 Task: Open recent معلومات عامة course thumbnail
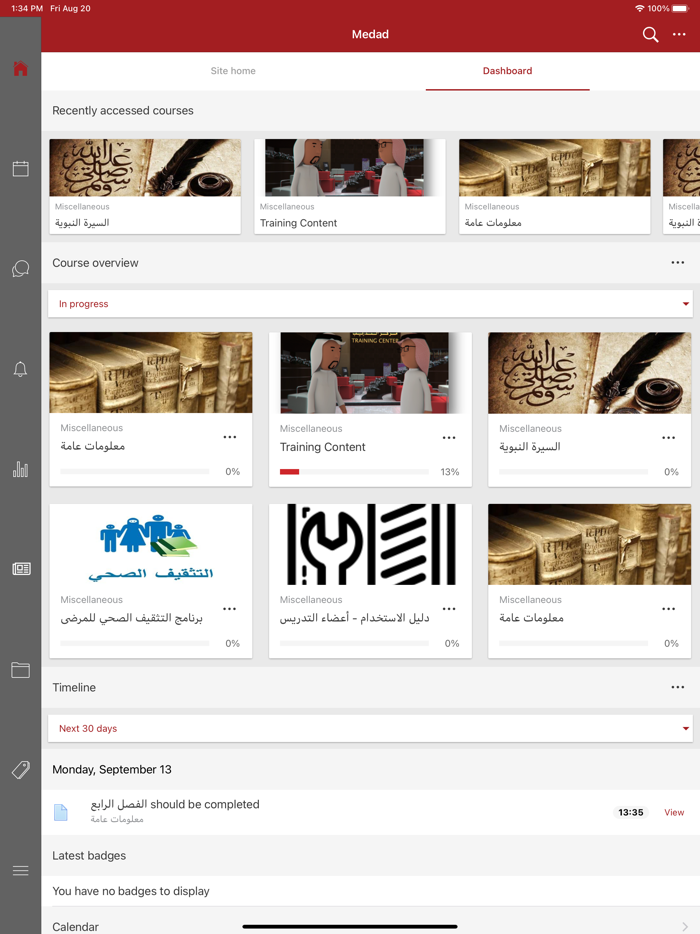pyautogui.click(x=555, y=167)
